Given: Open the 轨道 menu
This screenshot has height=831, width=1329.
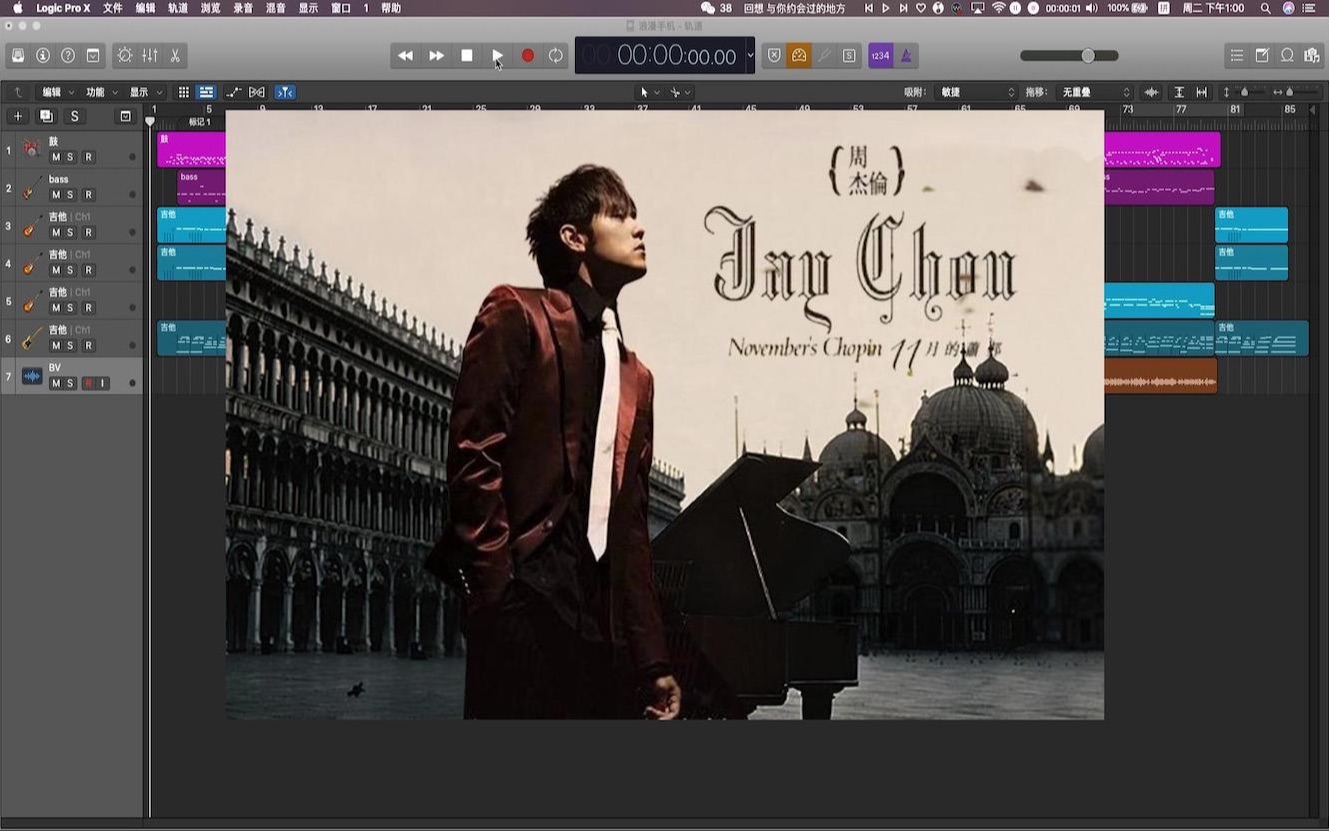Looking at the screenshot, I should pos(178,8).
